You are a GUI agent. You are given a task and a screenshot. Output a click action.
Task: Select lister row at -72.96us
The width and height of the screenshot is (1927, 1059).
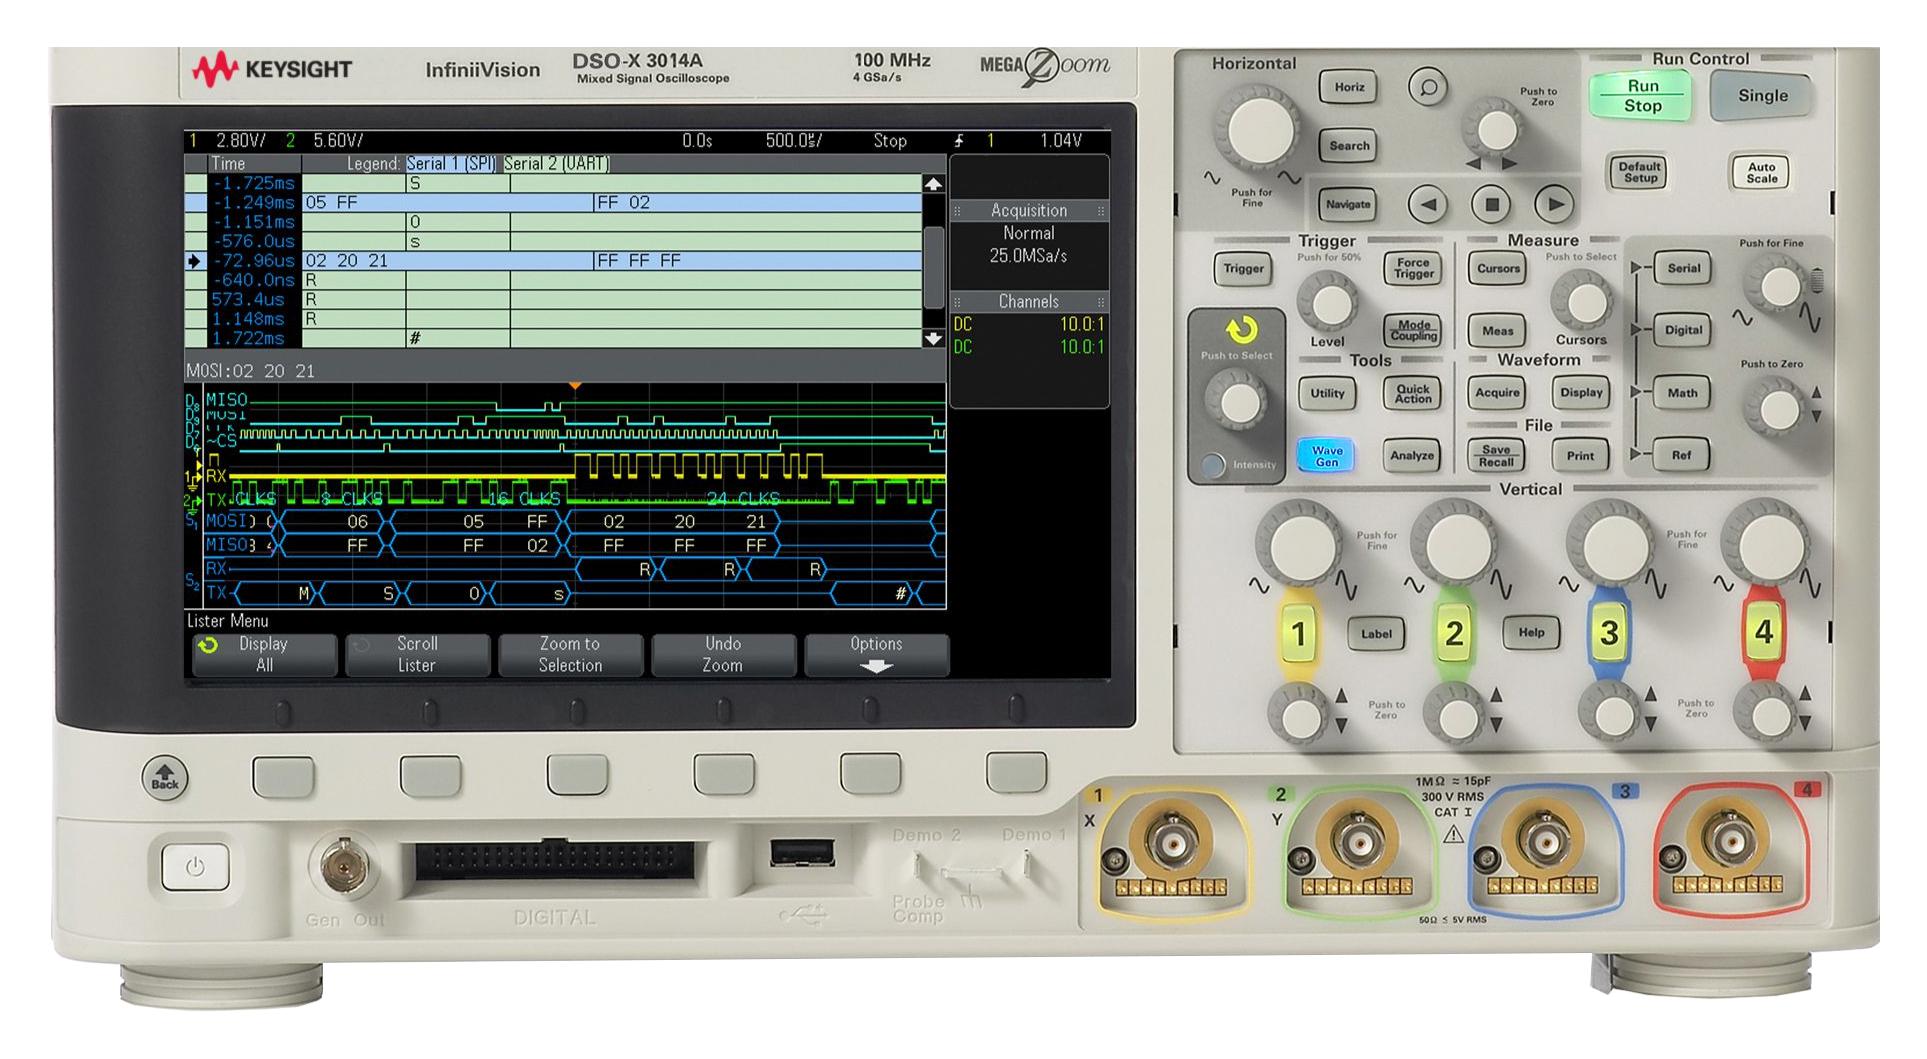pos(553,261)
